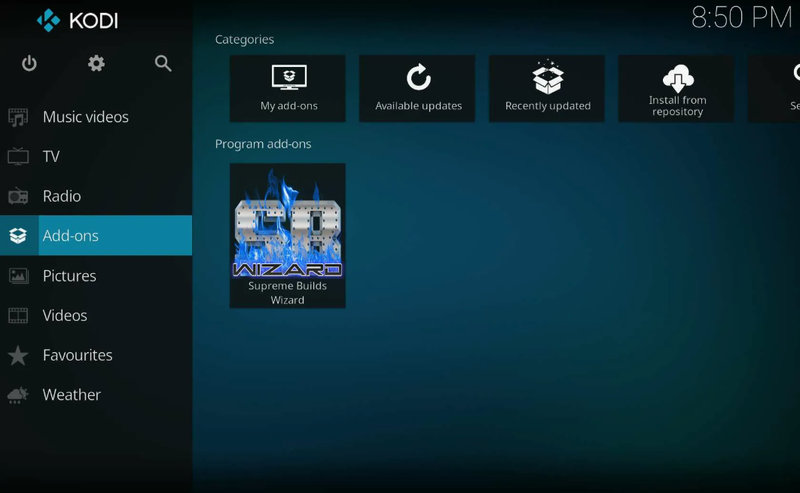
Task: Open Weather menu item
Action: point(96,395)
